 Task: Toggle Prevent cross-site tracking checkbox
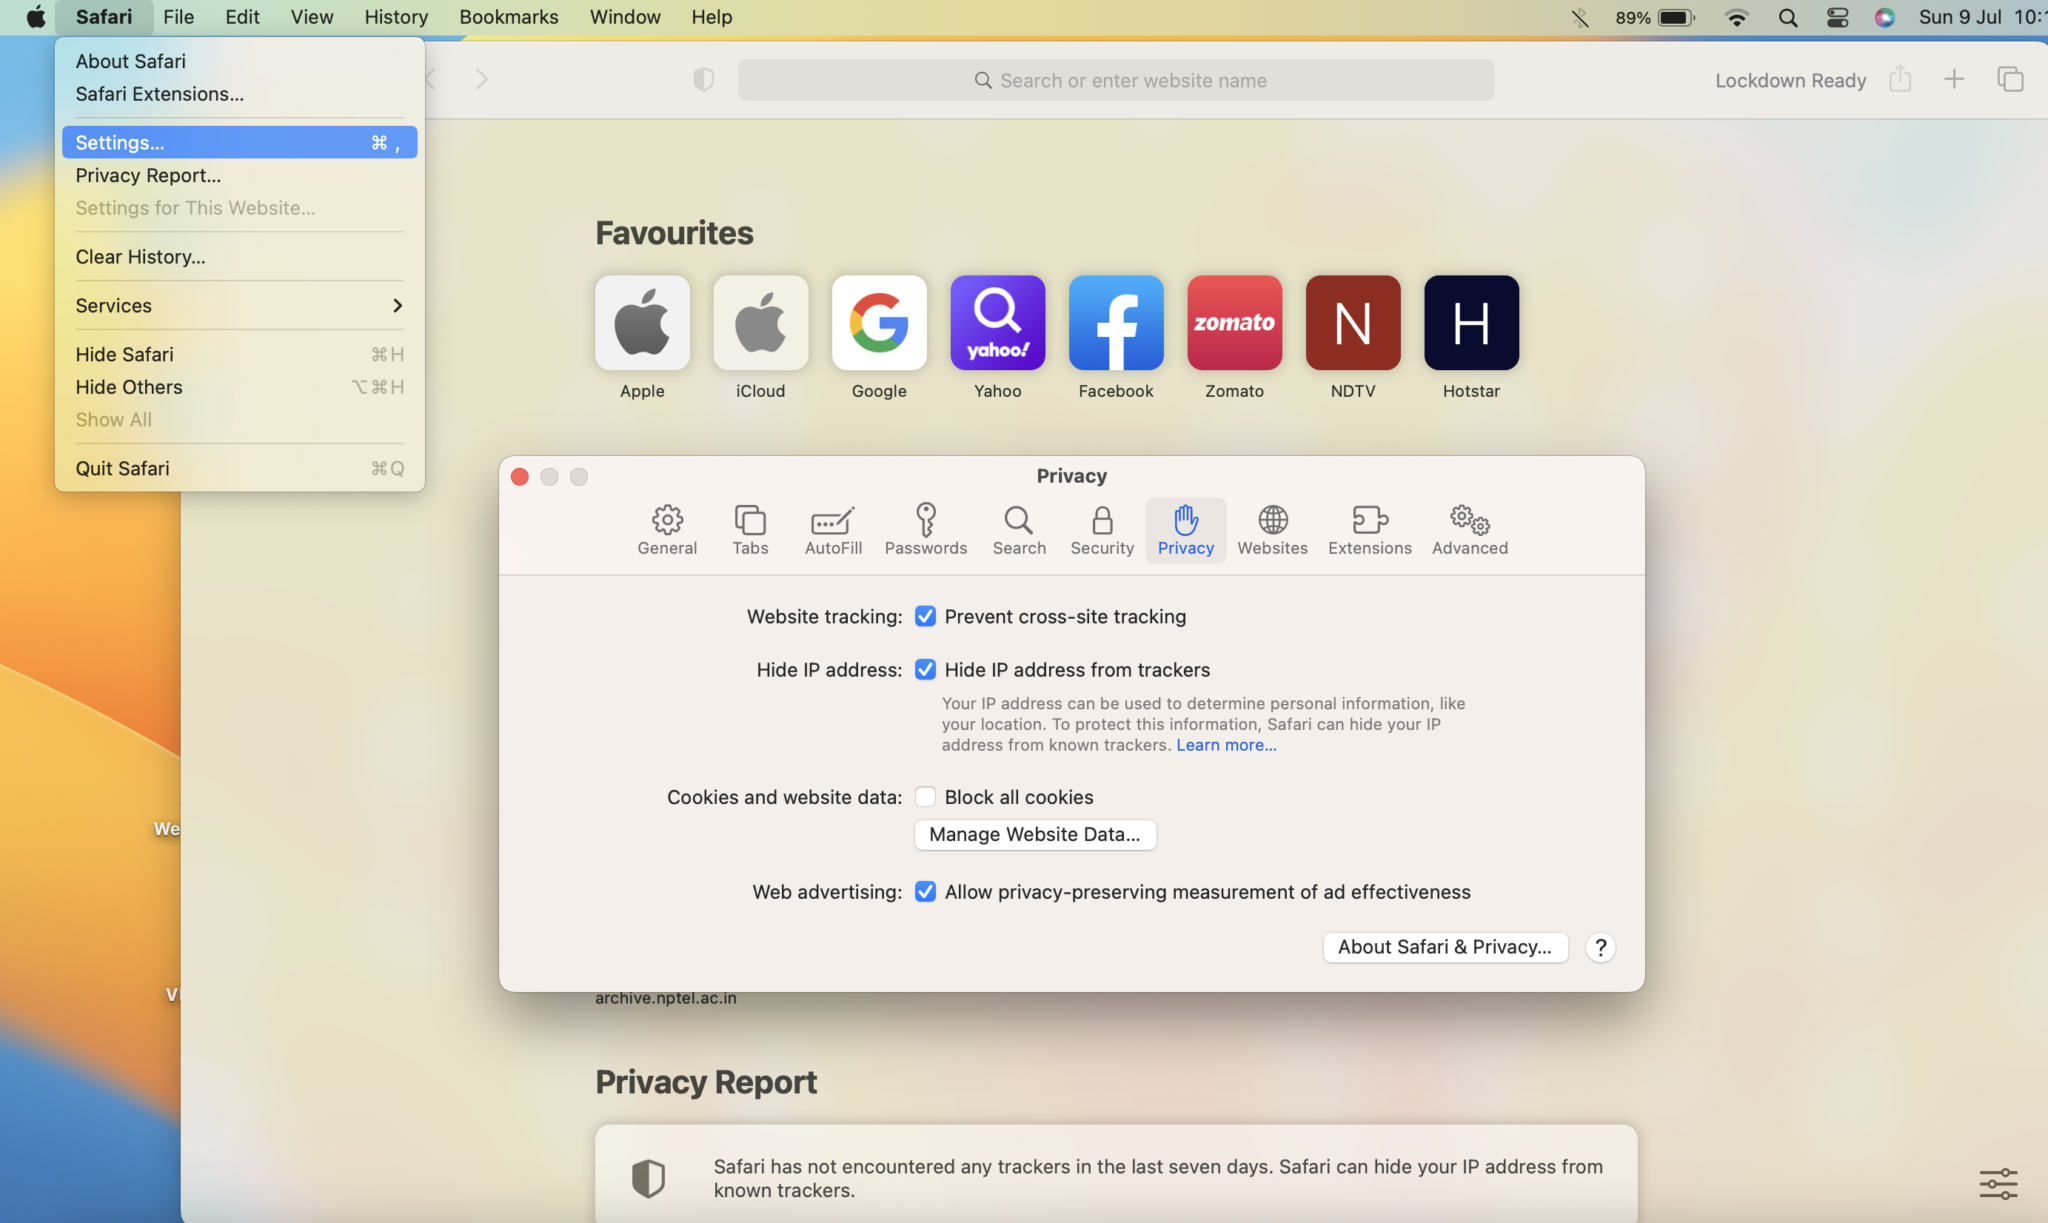(x=924, y=616)
